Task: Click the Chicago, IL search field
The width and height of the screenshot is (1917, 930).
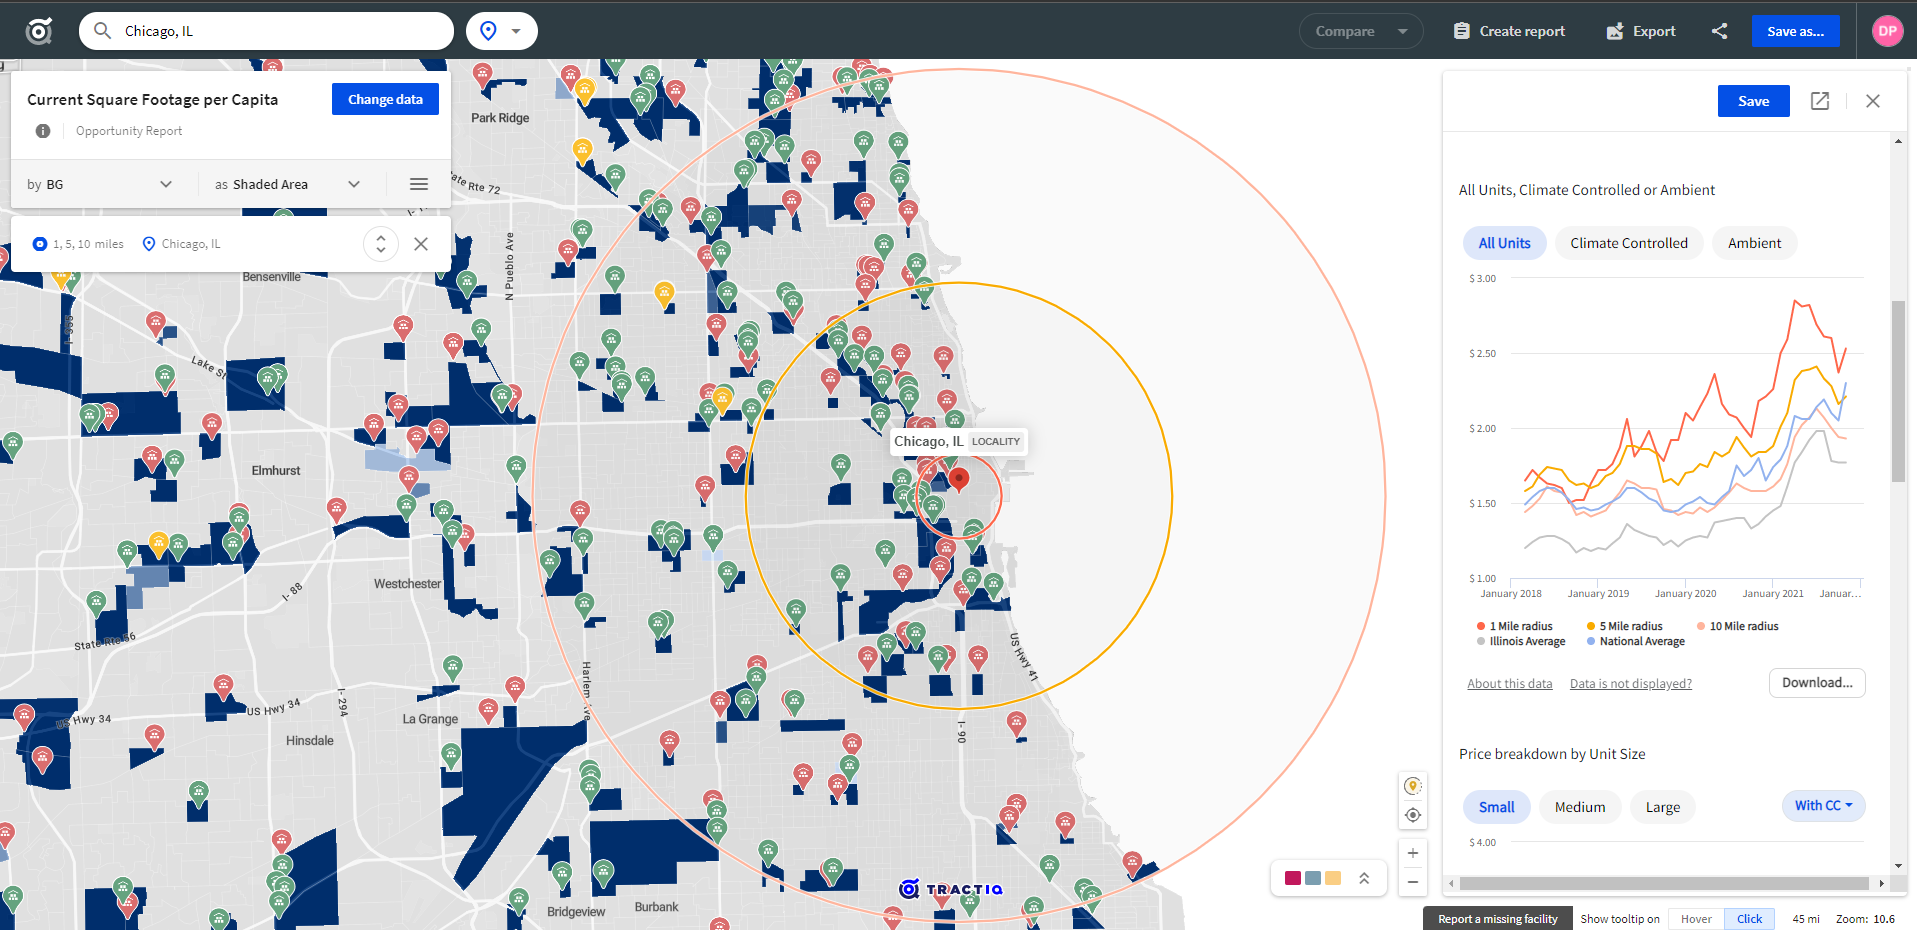Action: (x=266, y=31)
